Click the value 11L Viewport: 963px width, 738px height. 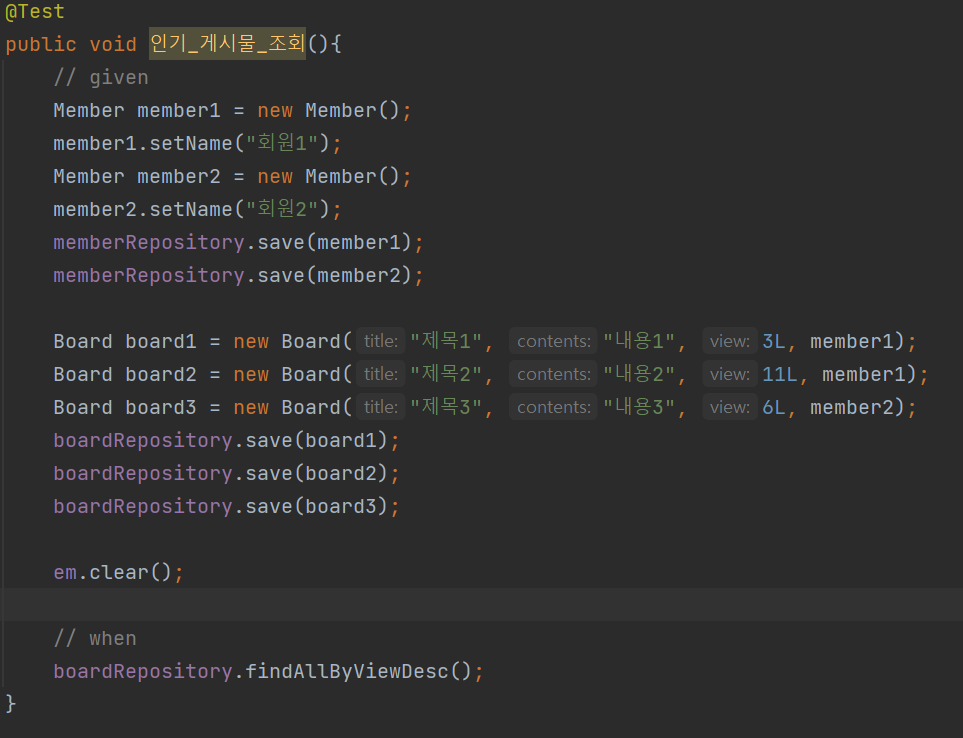pos(780,375)
